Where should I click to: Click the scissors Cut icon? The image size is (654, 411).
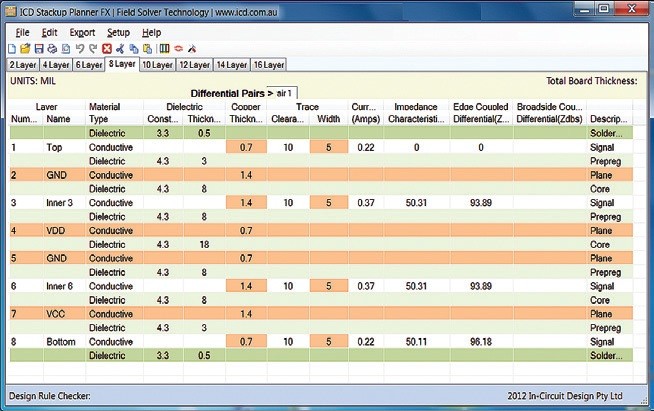(x=119, y=48)
